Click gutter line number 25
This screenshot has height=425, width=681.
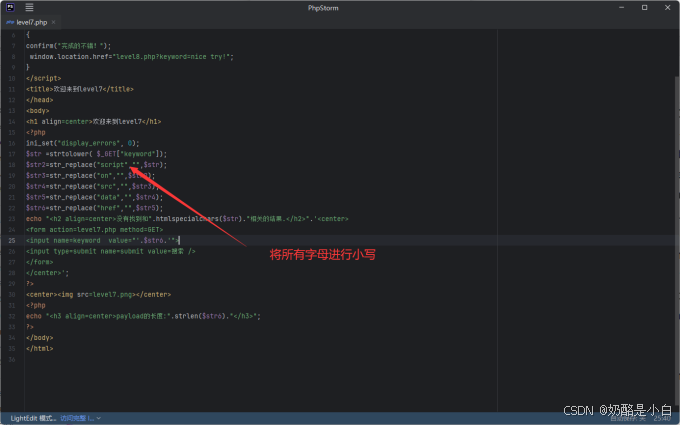pyautogui.click(x=12, y=241)
